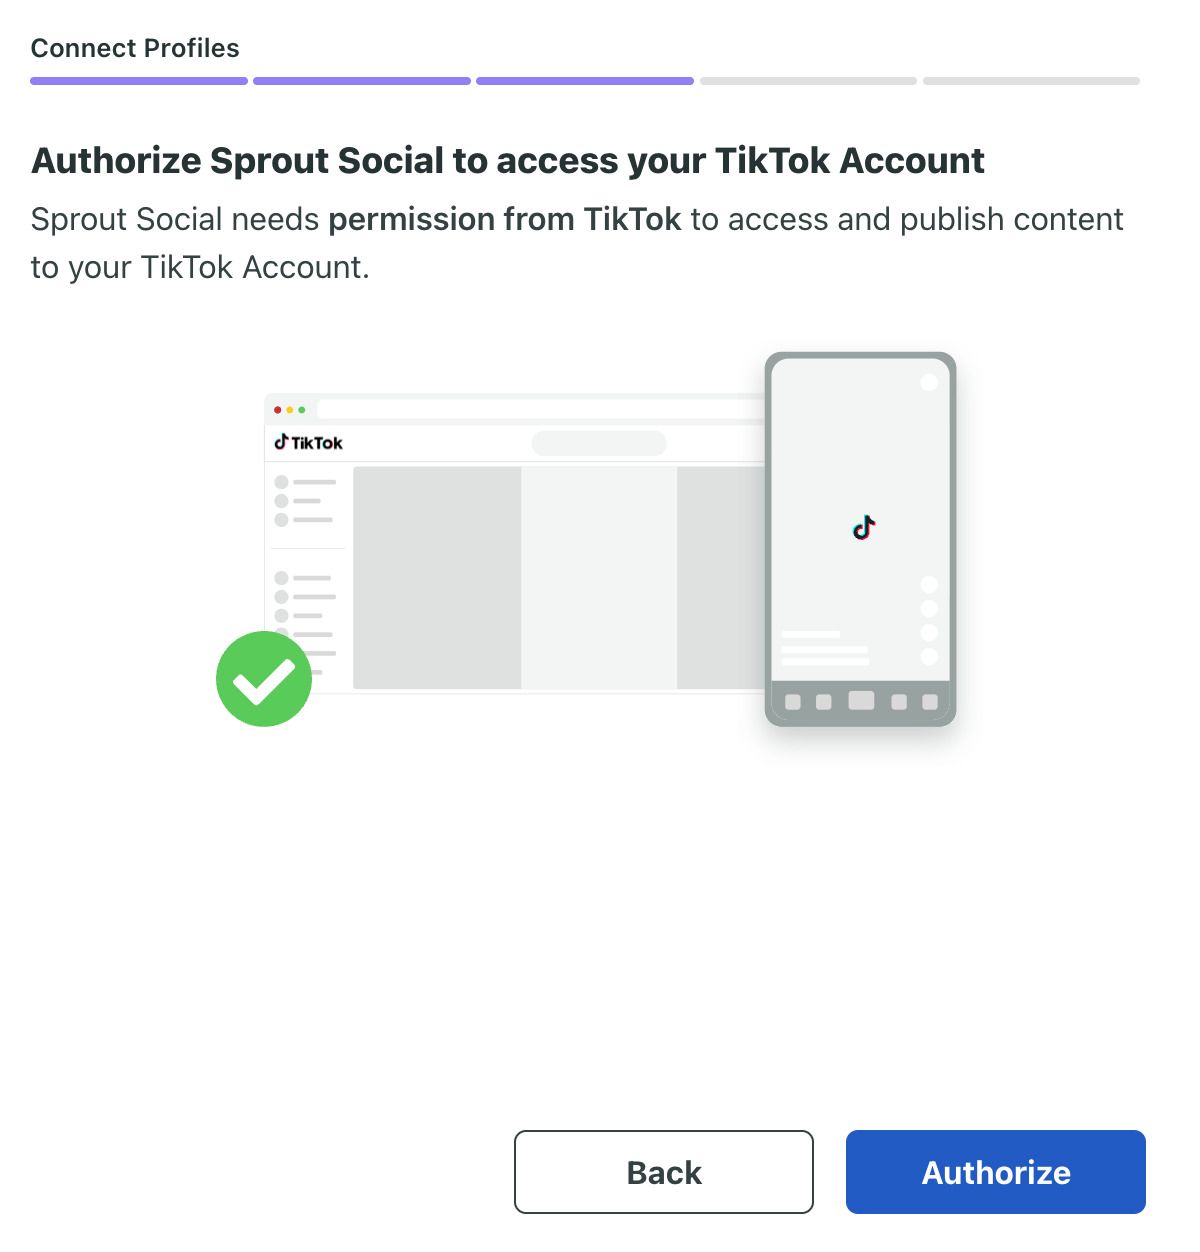The width and height of the screenshot is (1200, 1252).
Task: Click the Connect Profiles heading
Action: [x=135, y=47]
